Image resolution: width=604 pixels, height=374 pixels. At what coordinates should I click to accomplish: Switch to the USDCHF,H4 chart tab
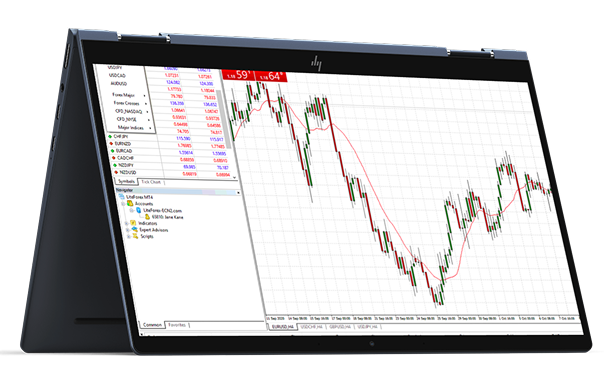pos(312,327)
